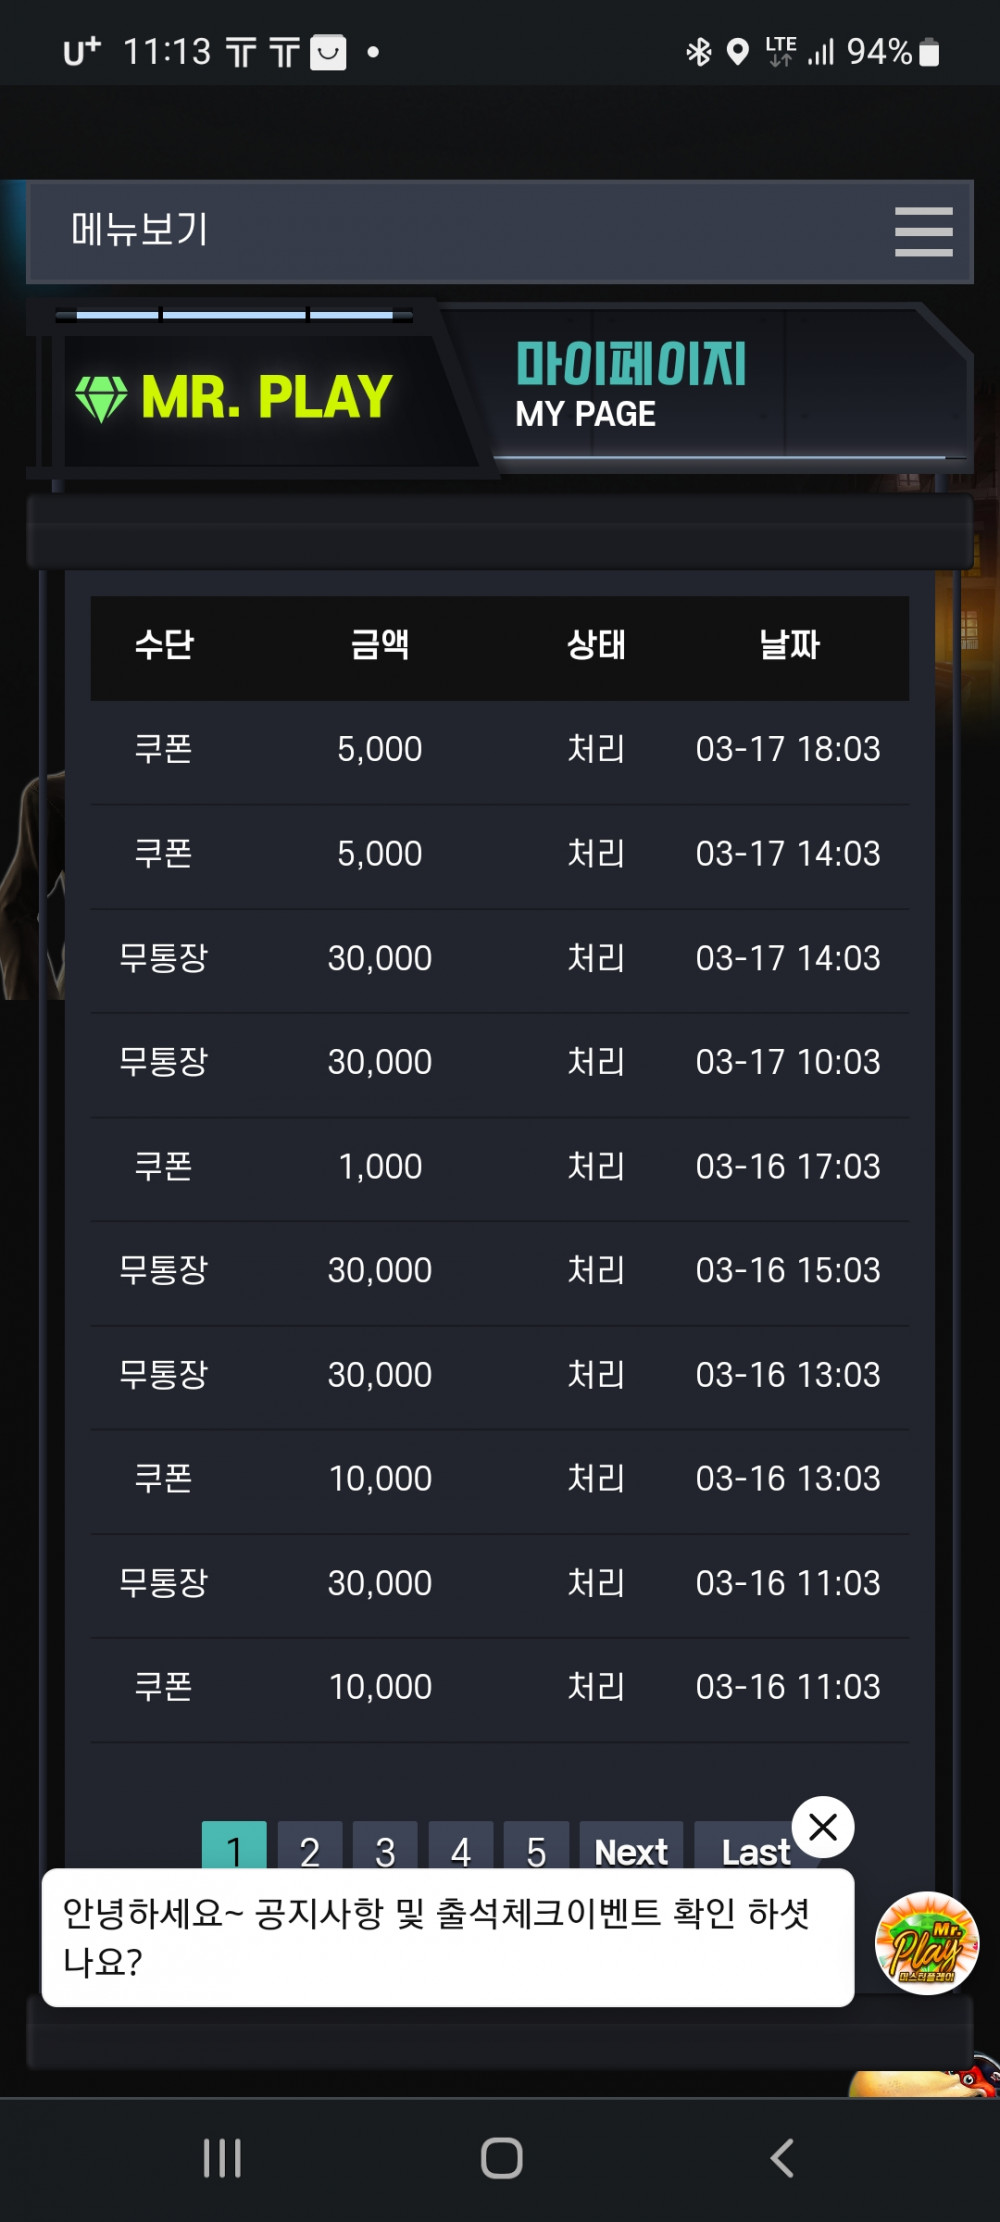
Task: Open the hamburger menu icon
Action: [x=923, y=232]
